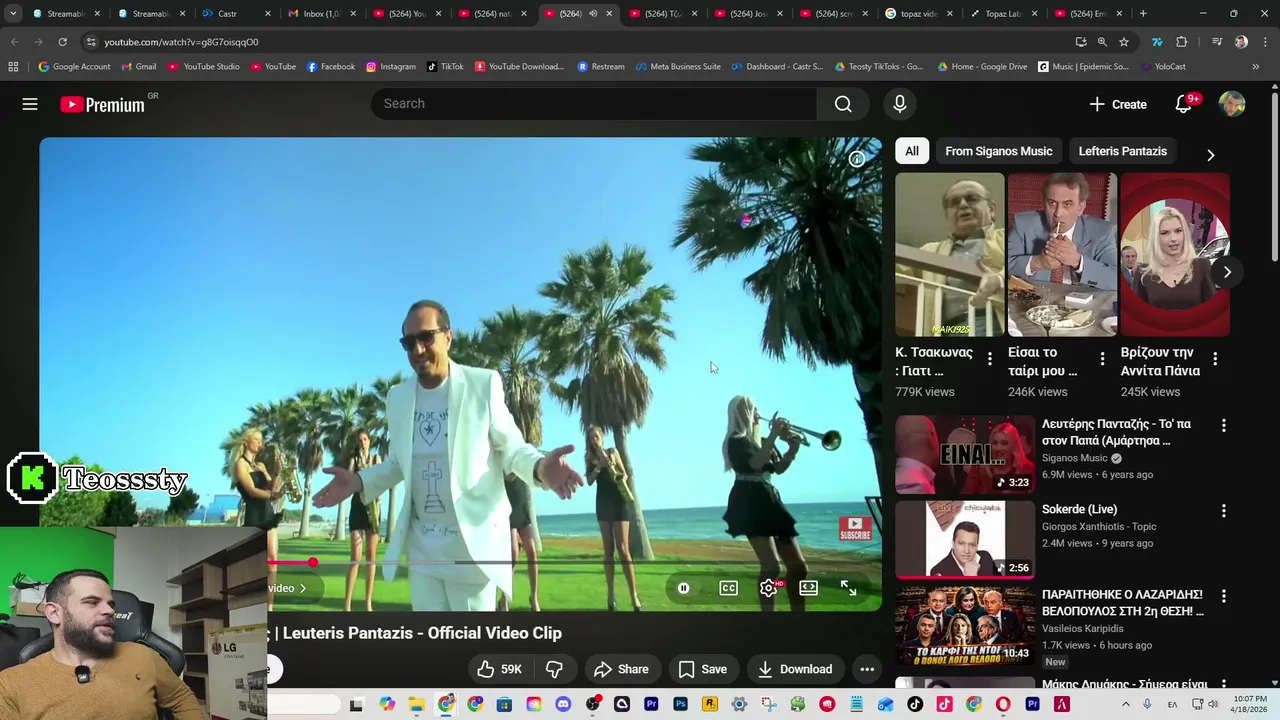
Task: Open the browser extensions puzzle icon
Action: coord(1182,42)
